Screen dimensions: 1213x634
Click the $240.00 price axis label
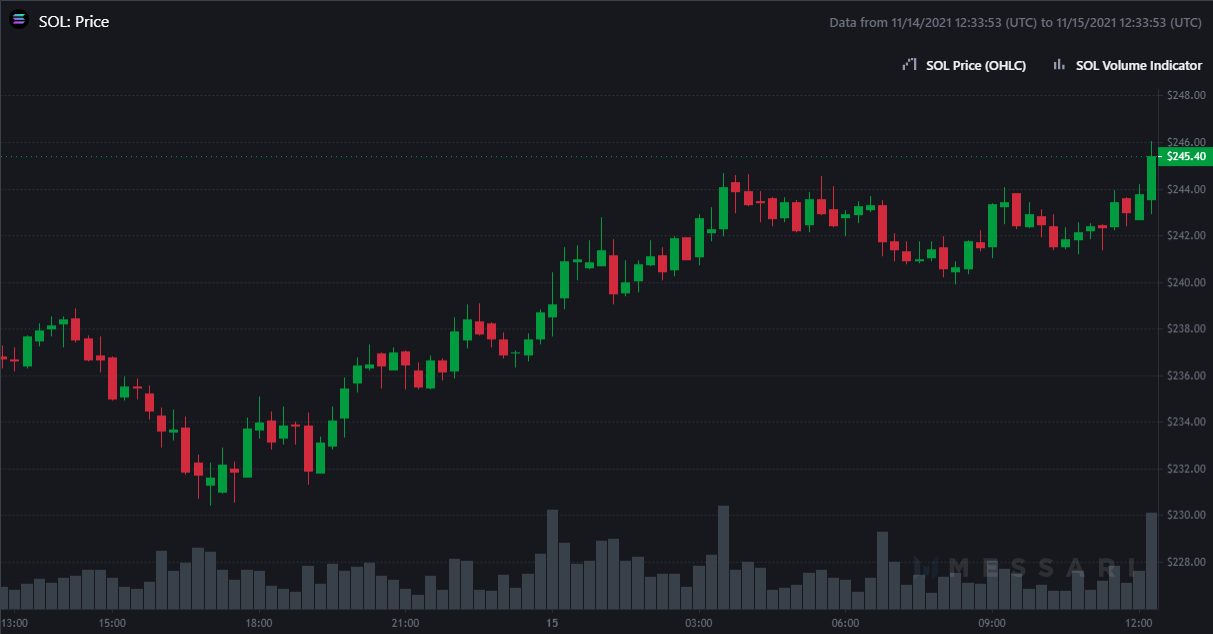pyautogui.click(x=1186, y=282)
